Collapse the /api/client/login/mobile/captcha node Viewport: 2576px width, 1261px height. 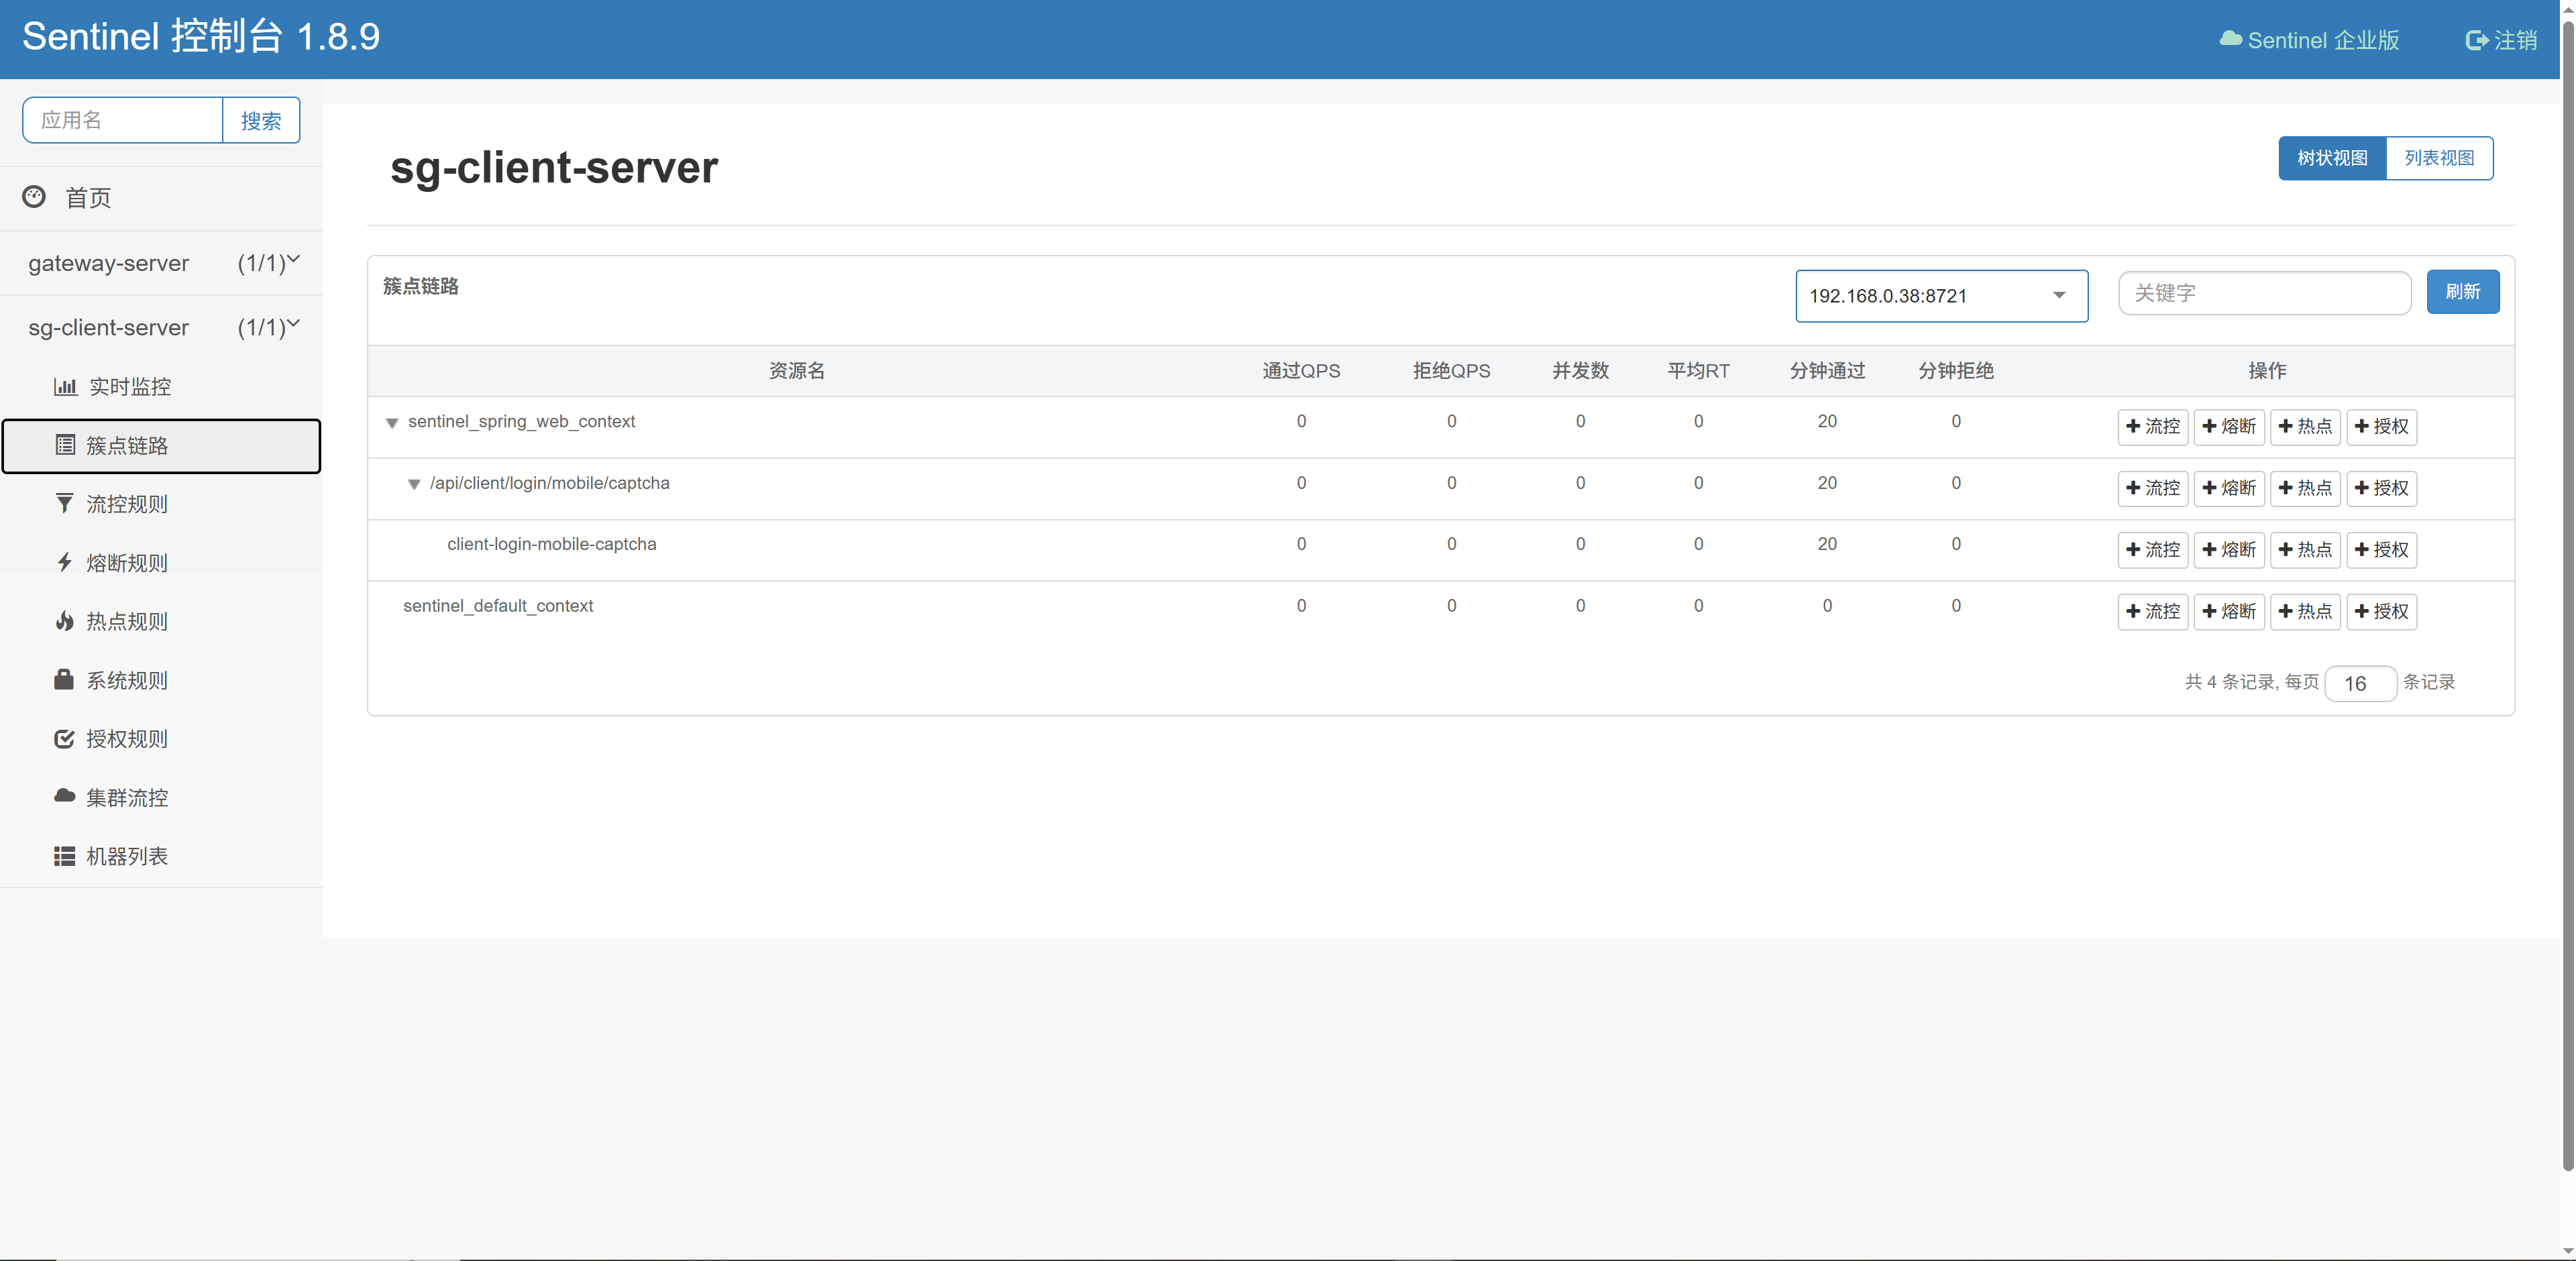coord(413,484)
